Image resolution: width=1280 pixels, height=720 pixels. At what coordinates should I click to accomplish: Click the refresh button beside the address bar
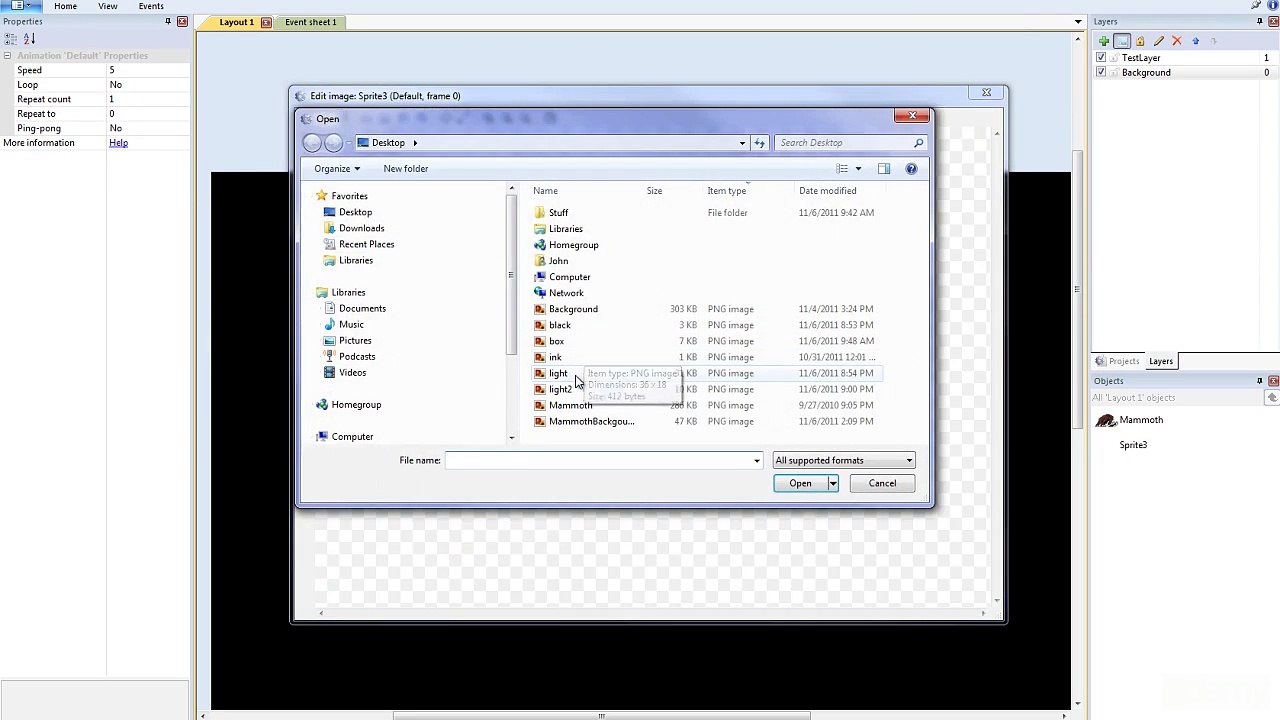(759, 143)
